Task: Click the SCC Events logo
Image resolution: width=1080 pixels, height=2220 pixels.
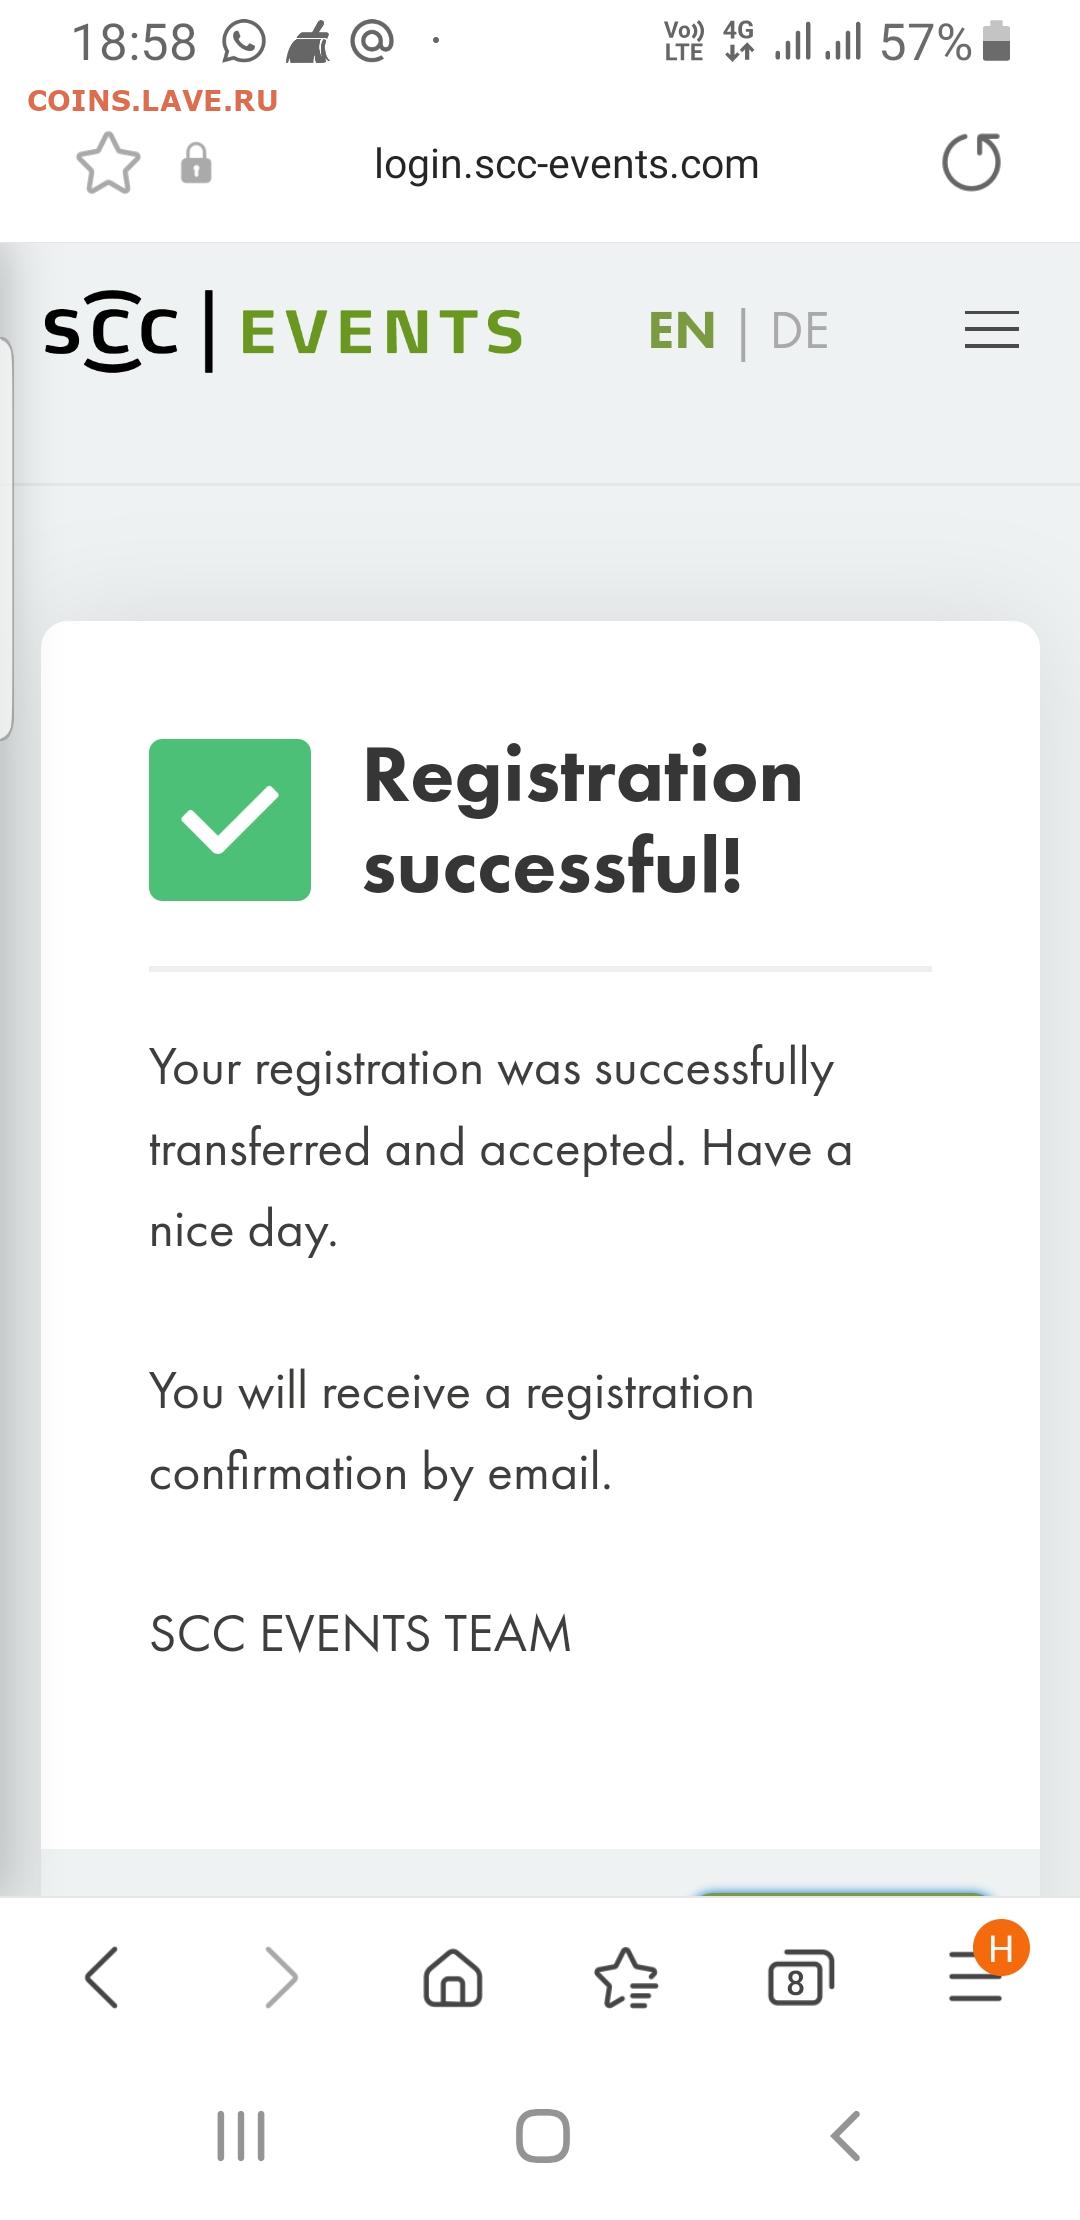Action: point(283,331)
